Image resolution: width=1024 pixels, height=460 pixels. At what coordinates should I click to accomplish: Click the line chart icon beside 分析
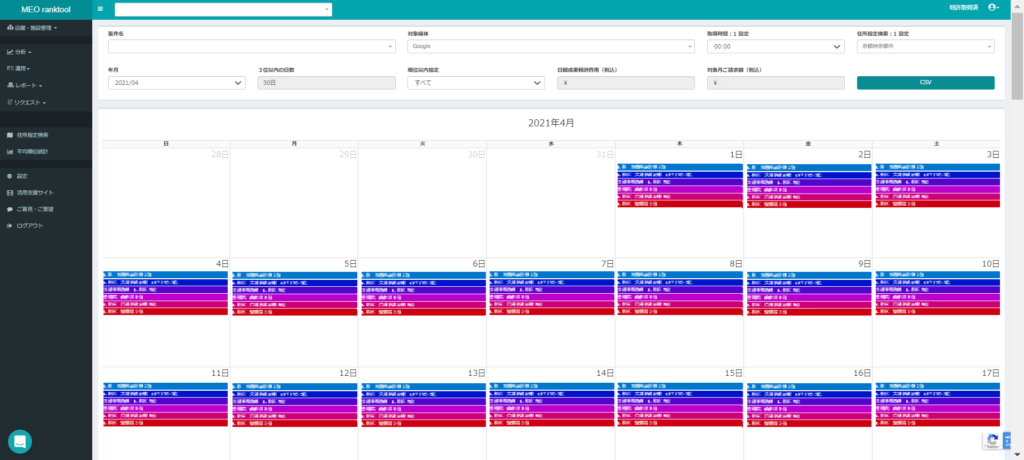10,52
